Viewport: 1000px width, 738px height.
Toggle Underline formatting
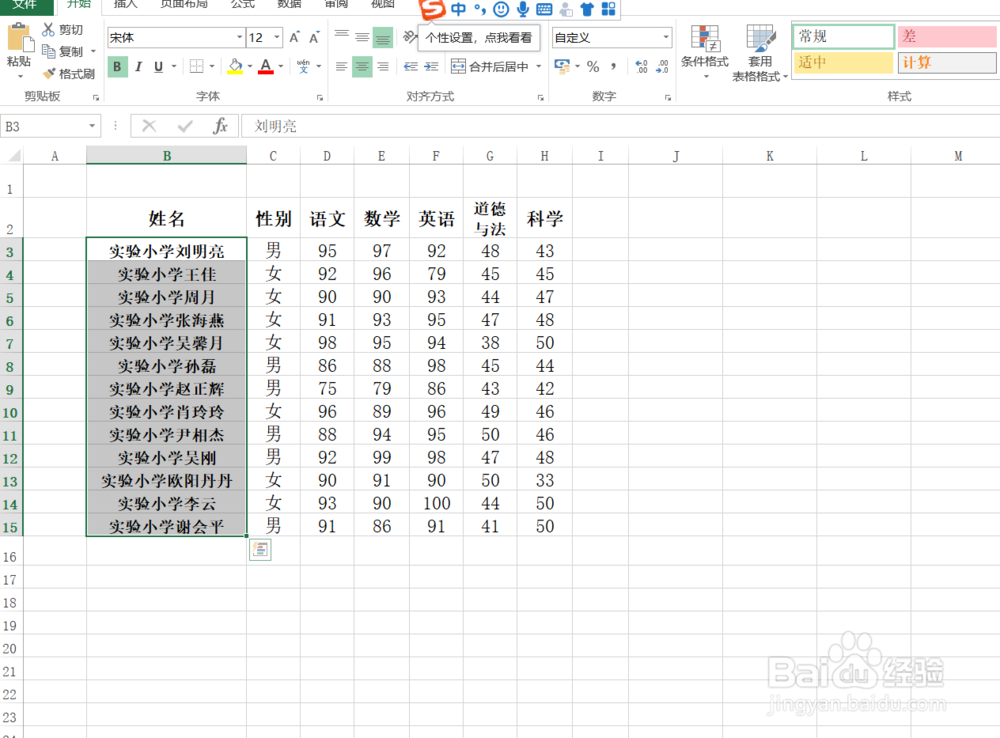click(158, 66)
